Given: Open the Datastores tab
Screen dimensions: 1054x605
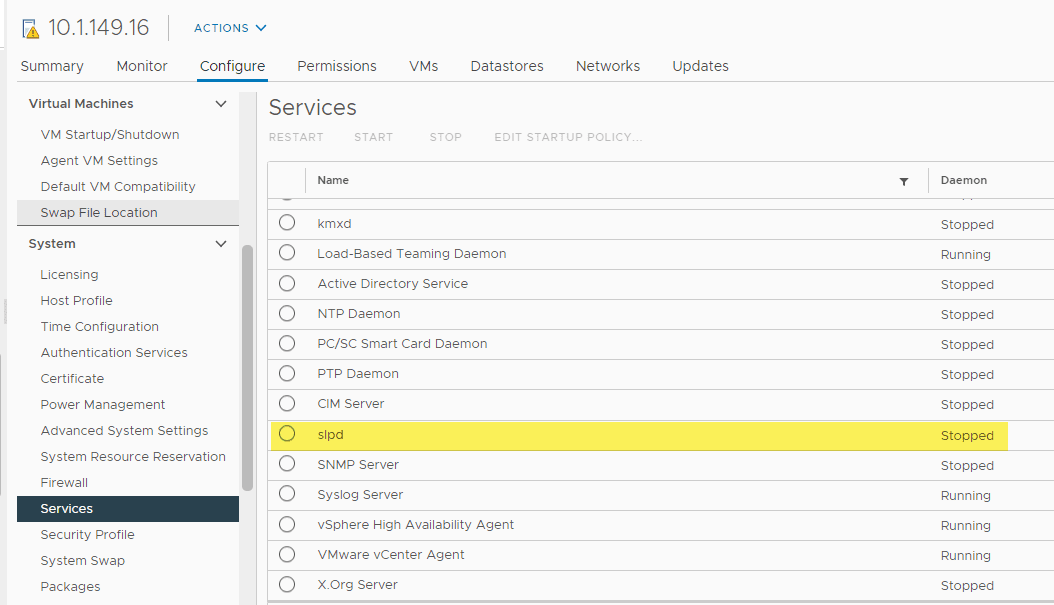Looking at the screenshot, I should tap(507, 66).
